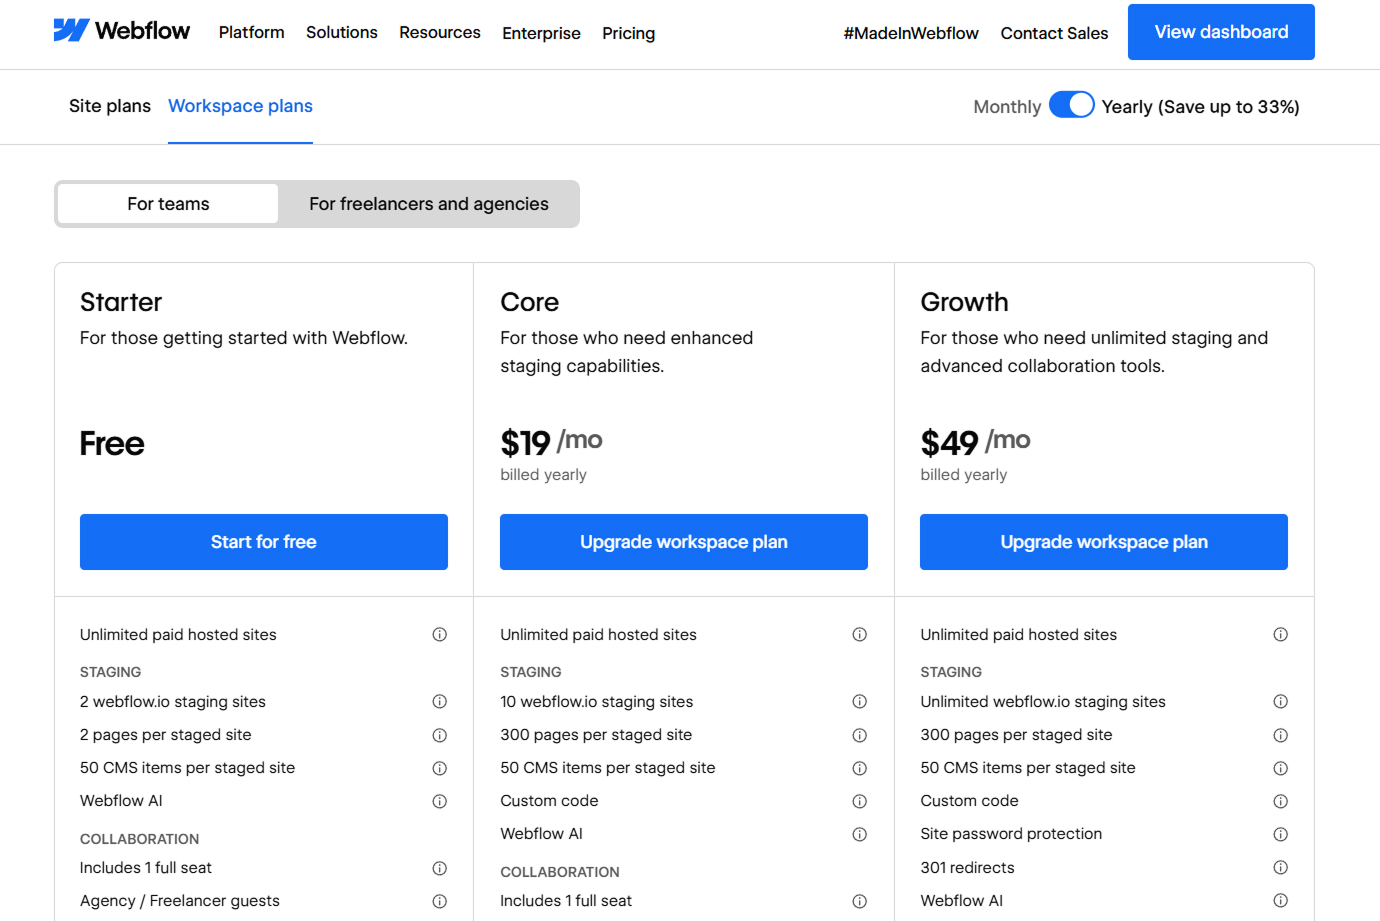Switch to Site plans tab
The image size is (1380, 921).
[x=110, y=106]
